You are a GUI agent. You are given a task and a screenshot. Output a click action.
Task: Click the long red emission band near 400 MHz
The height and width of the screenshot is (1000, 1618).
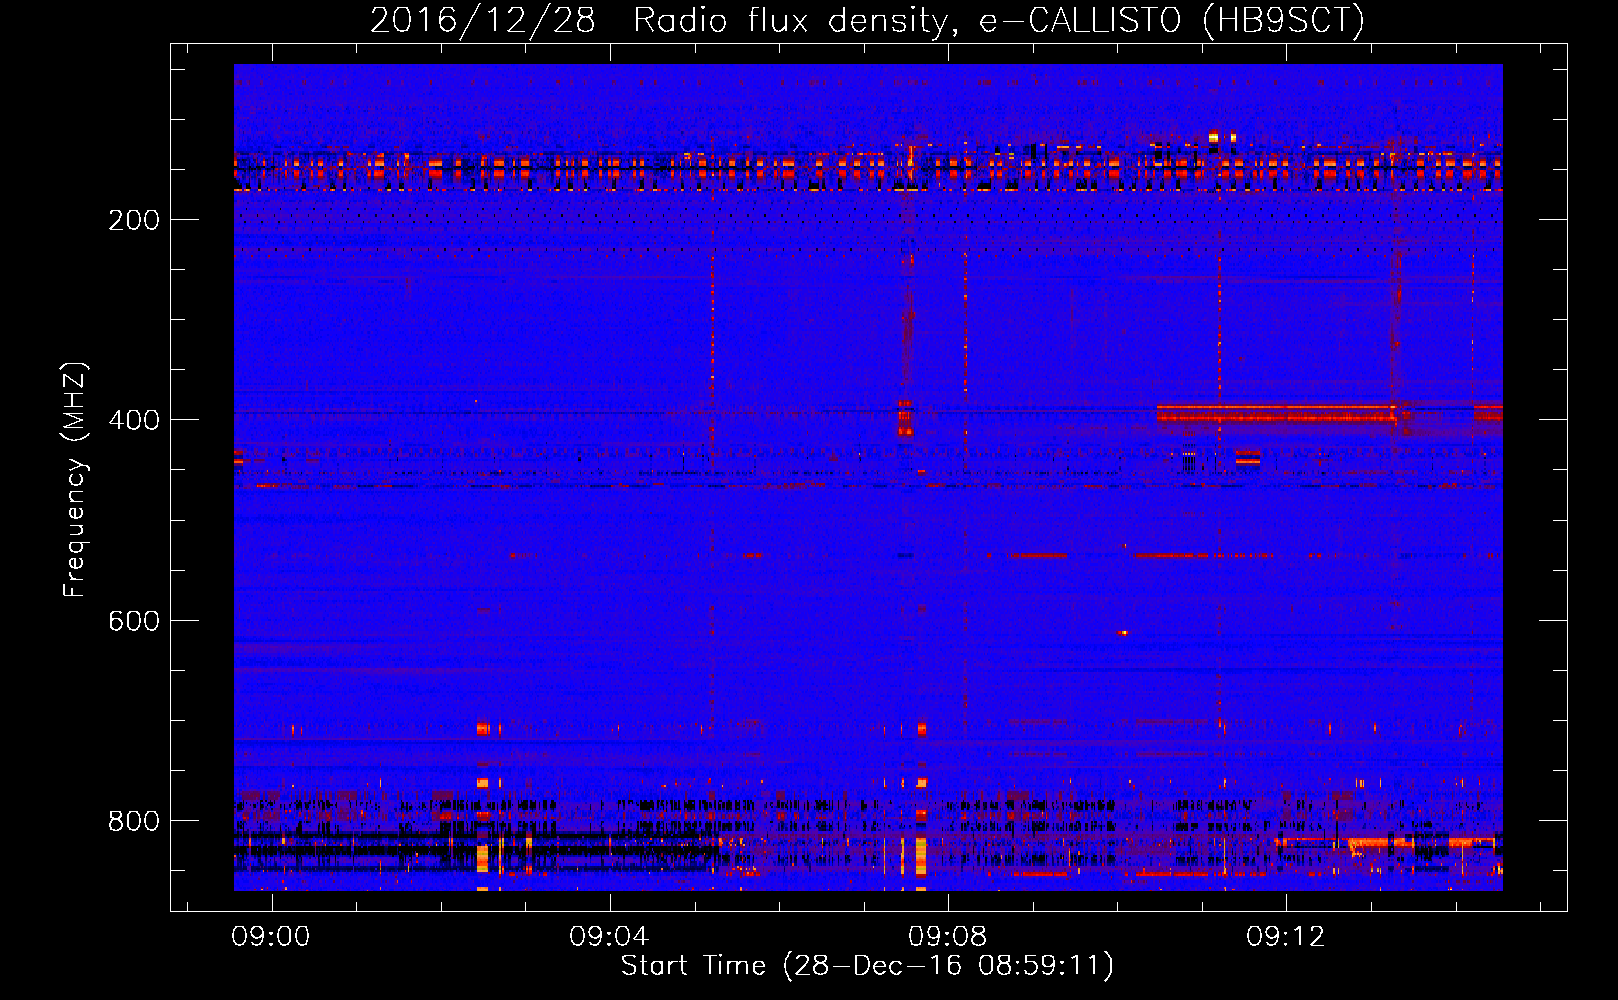[x=1277, y=413]
